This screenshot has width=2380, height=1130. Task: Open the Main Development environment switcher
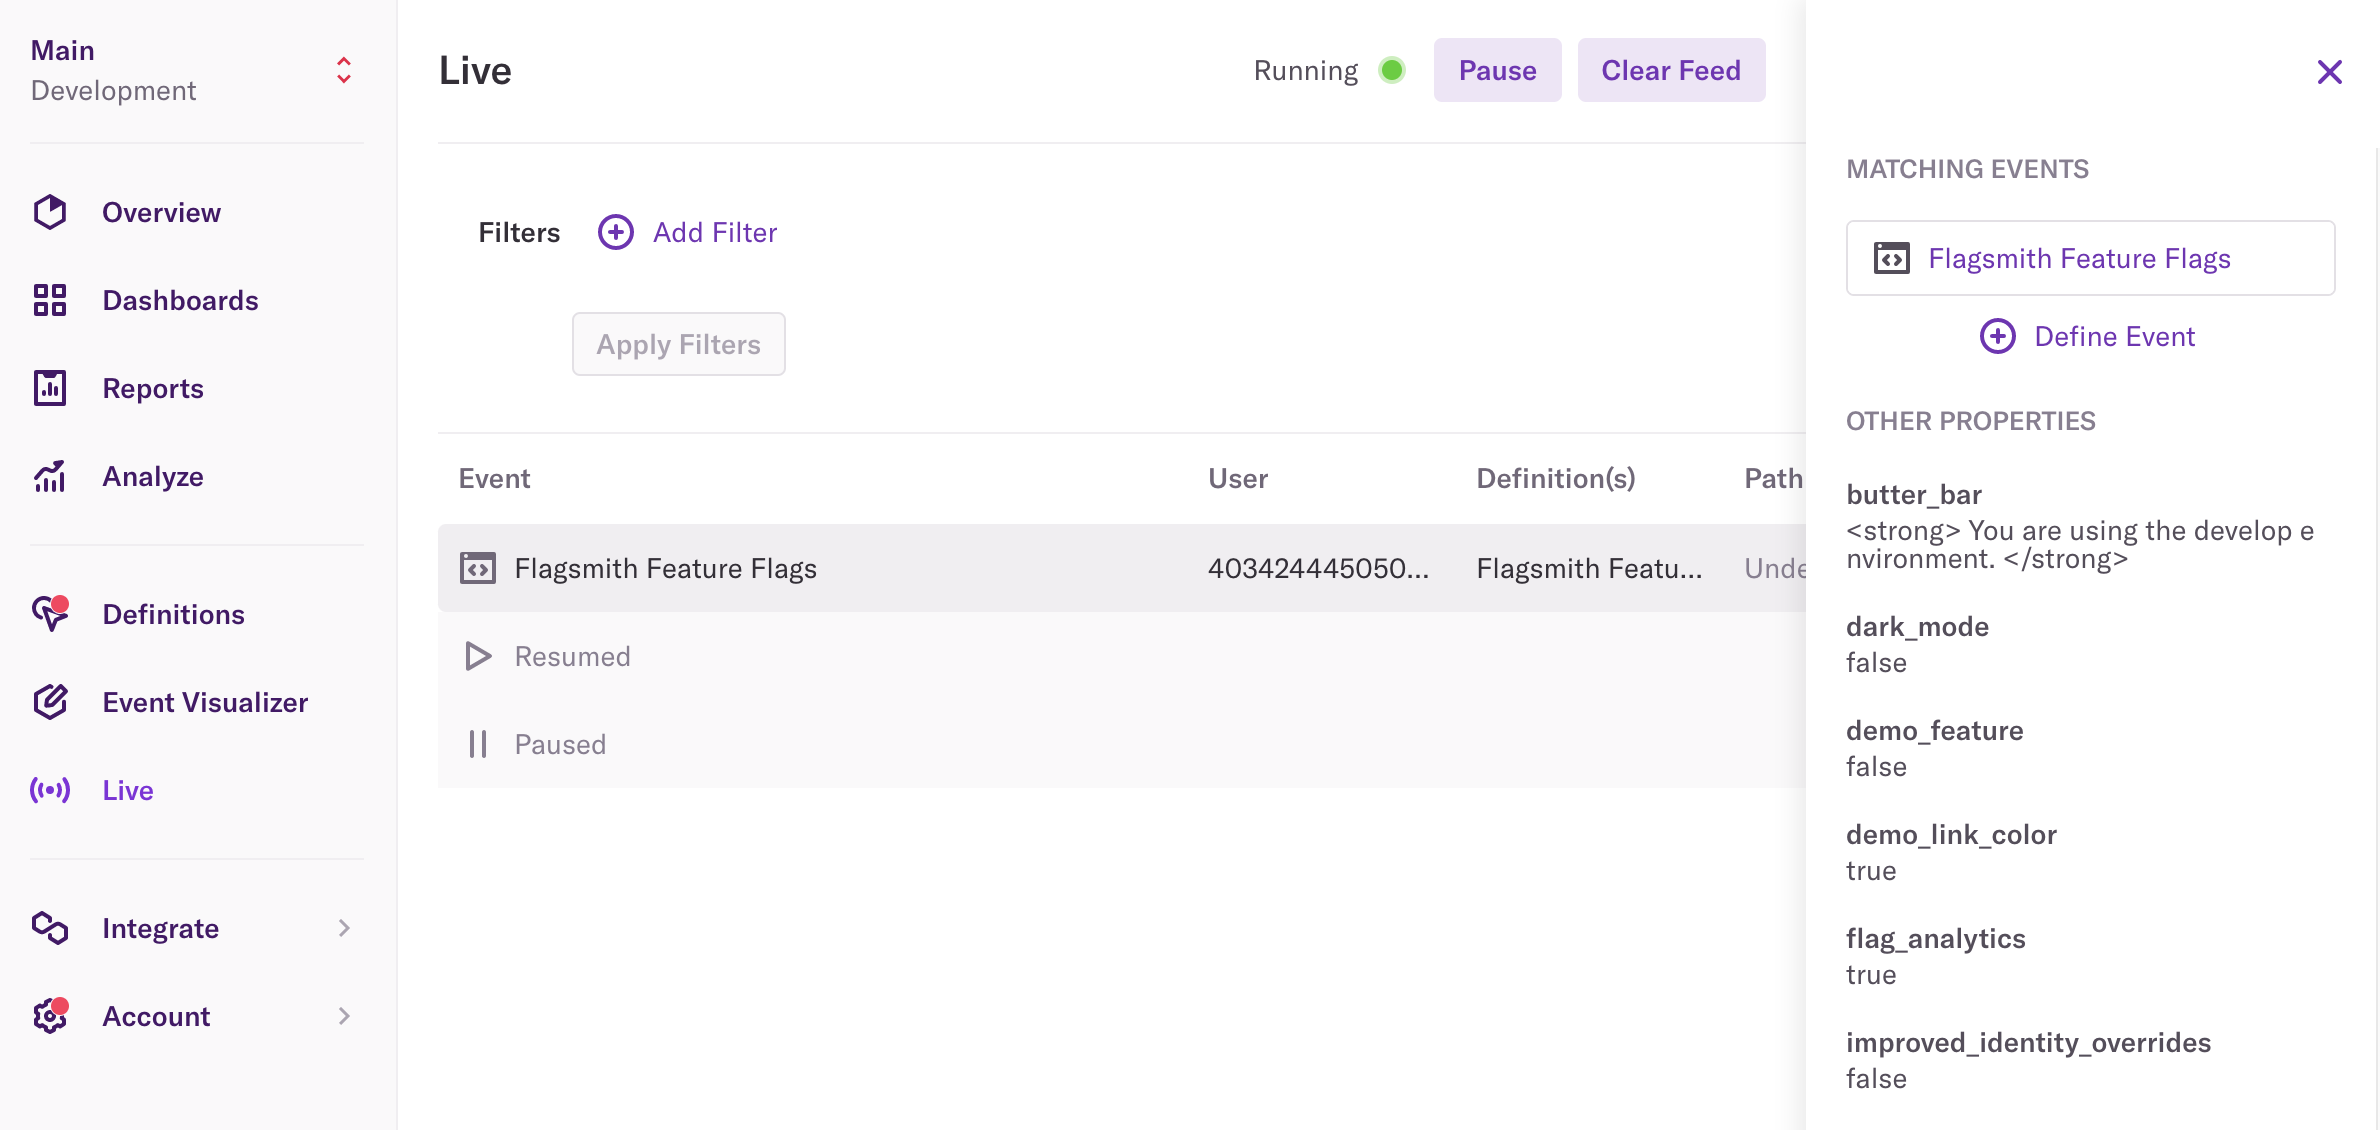[x=343, y=70]
